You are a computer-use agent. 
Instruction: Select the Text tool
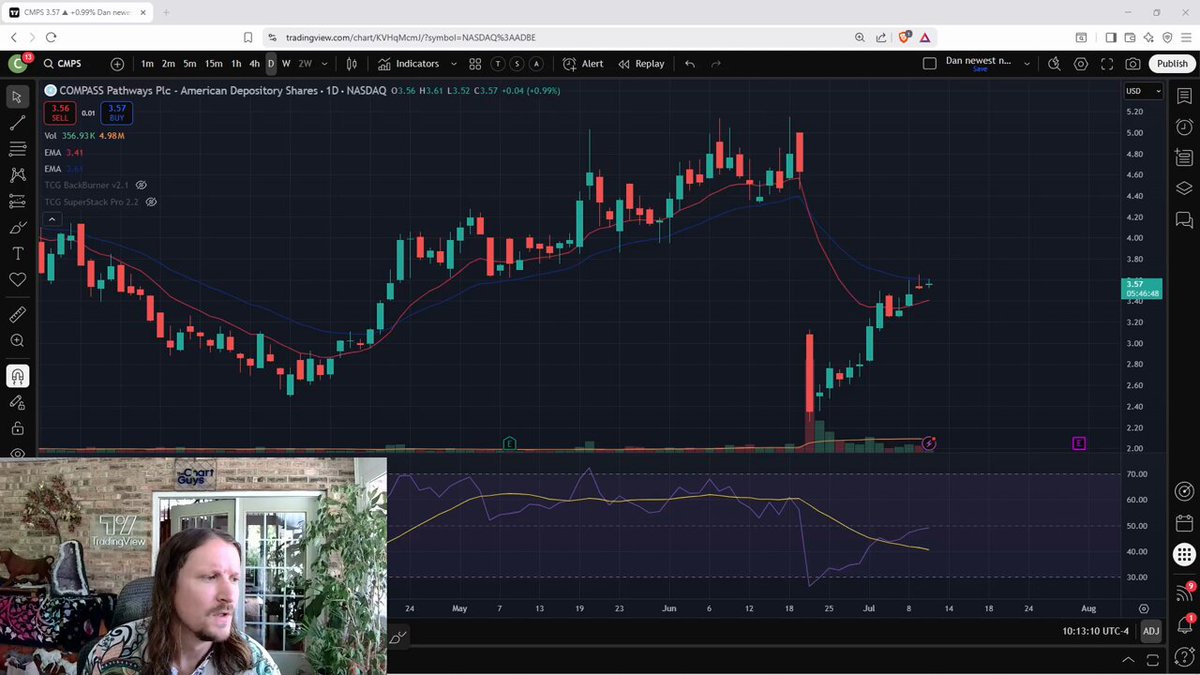[x=17, y=254]
